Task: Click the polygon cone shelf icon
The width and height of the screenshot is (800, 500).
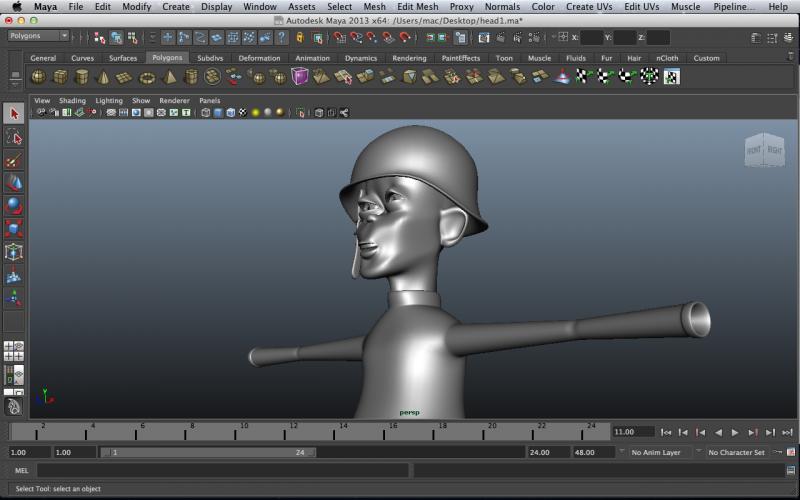Action: pos(103,77)
